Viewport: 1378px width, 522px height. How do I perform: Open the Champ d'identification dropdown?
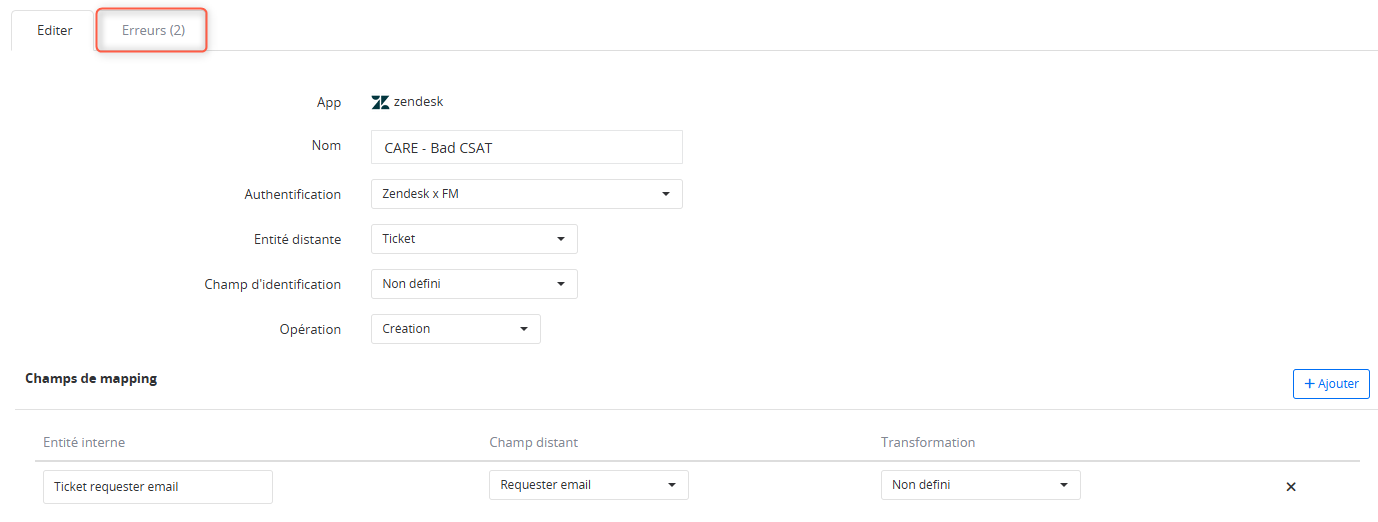[x=474, y=284]
